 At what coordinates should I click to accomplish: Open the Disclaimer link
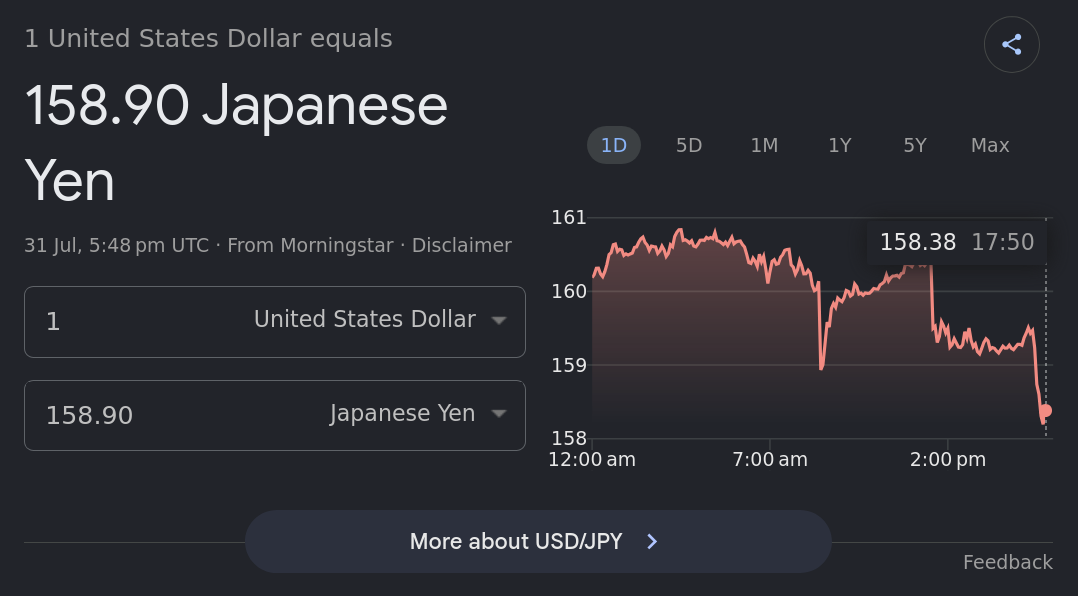[461, 245]
